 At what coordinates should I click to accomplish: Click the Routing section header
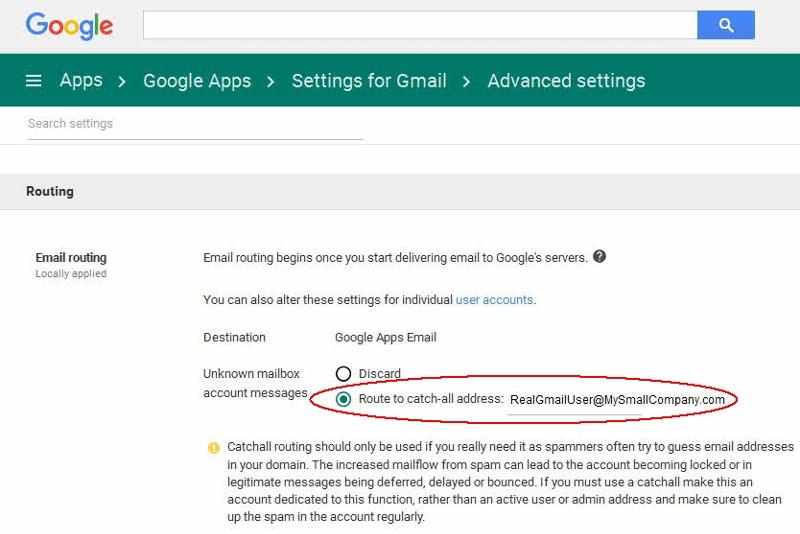[50, 192]
